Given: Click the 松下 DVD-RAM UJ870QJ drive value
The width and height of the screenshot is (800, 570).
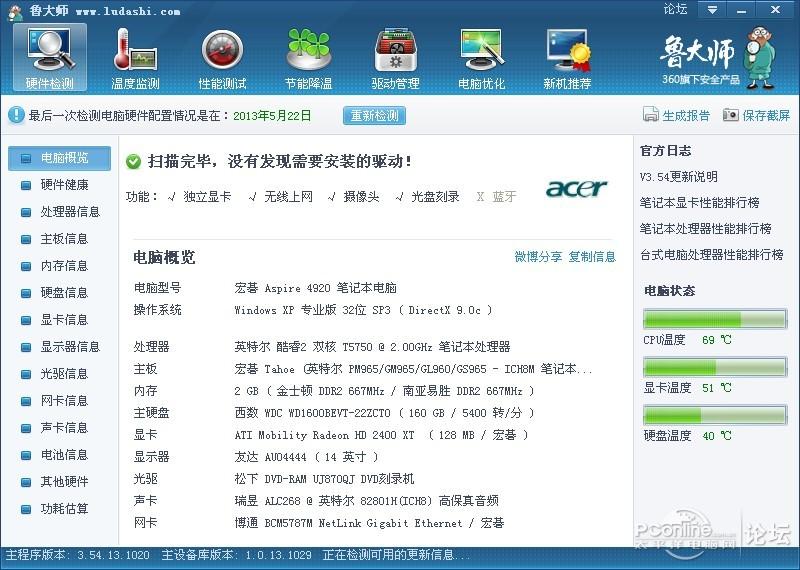Looking at the screenshot, I should pos(324,479).
